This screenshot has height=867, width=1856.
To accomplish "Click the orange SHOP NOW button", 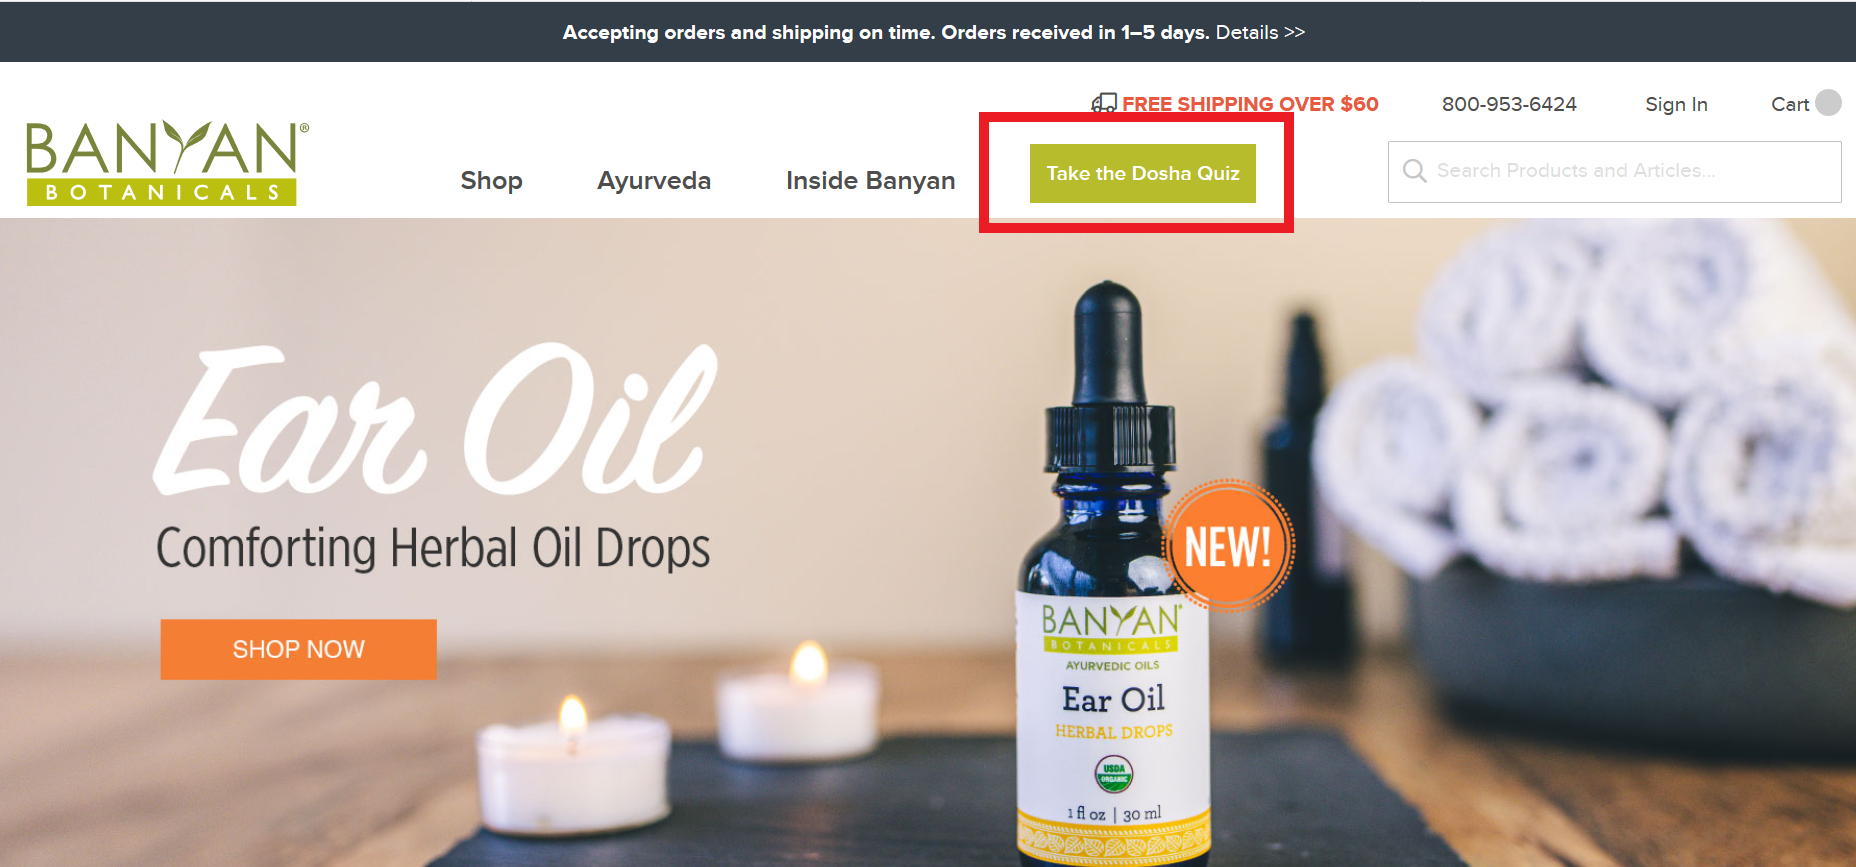I will [298, 649].
